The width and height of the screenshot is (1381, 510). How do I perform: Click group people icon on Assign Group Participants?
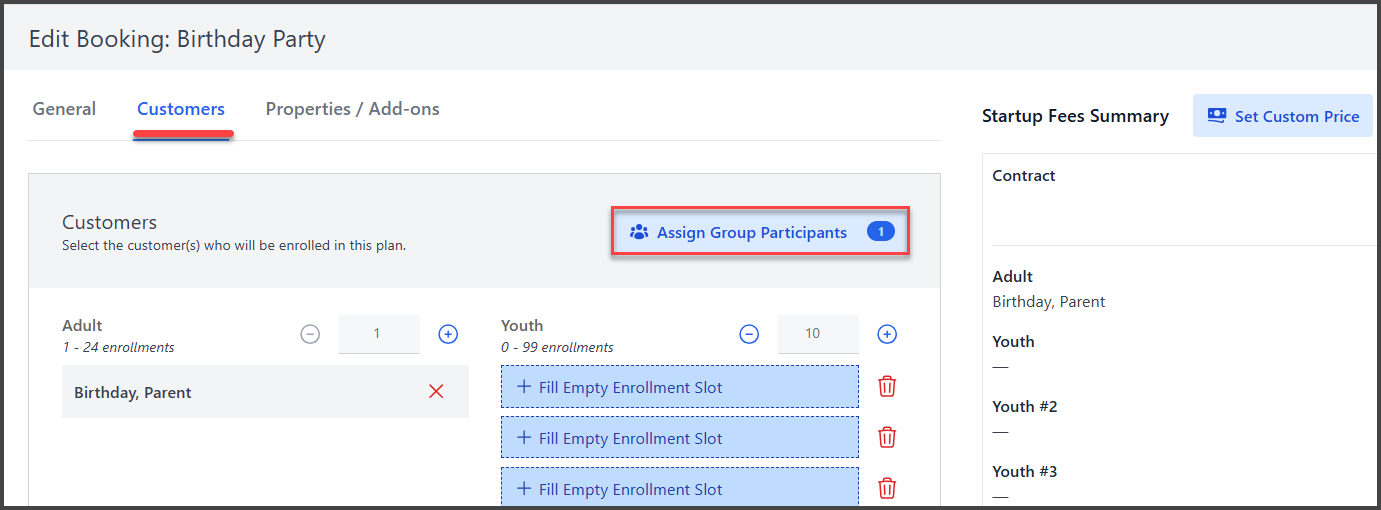639,232
